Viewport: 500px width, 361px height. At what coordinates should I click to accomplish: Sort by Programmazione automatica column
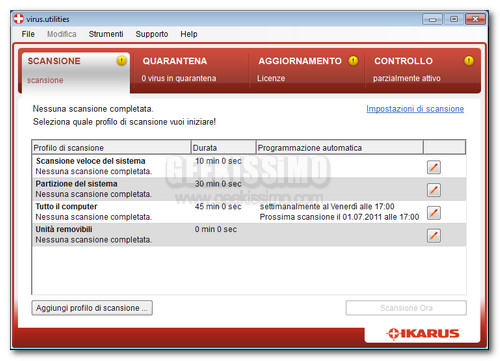(340, 147)
